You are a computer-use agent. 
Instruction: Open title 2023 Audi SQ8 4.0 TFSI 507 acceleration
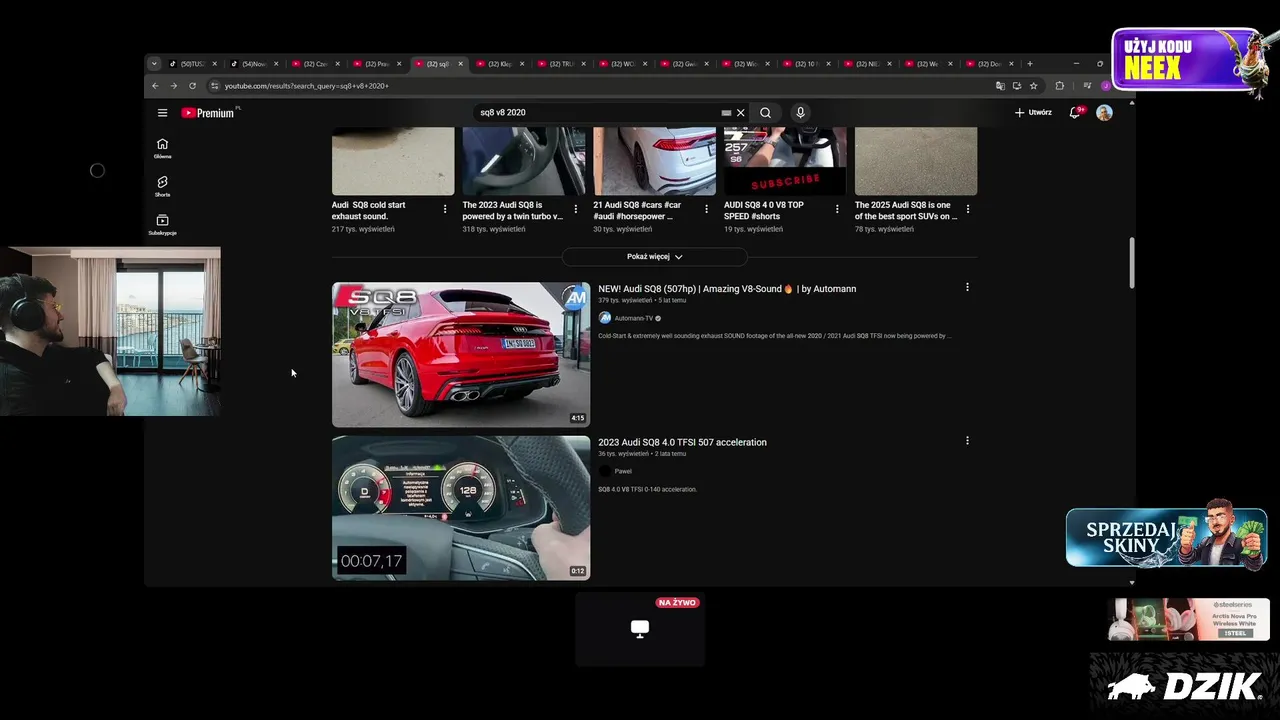[682, 442]
